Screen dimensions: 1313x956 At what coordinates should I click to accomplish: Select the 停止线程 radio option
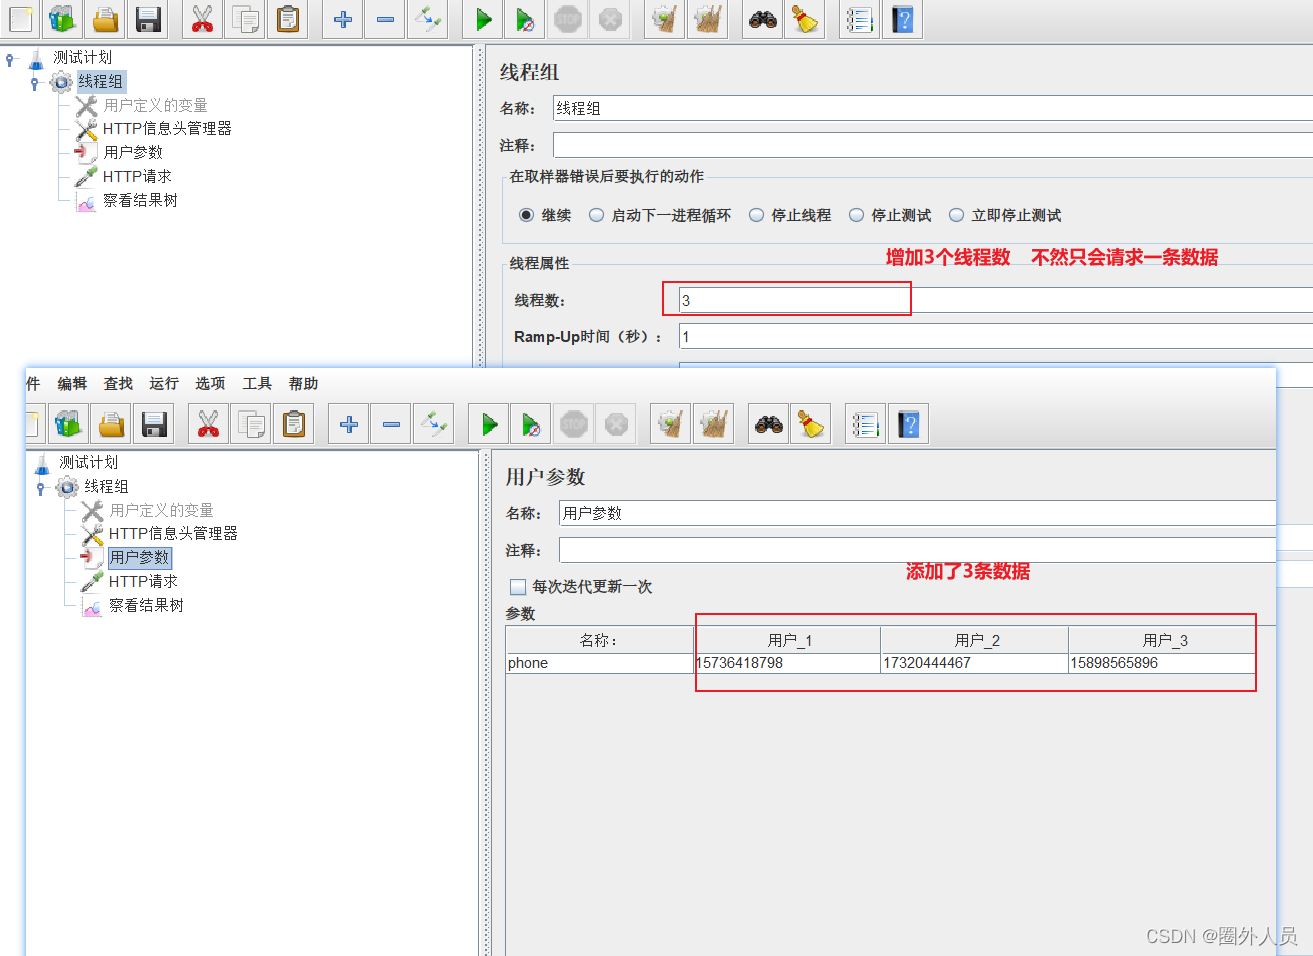pos(756,215)
